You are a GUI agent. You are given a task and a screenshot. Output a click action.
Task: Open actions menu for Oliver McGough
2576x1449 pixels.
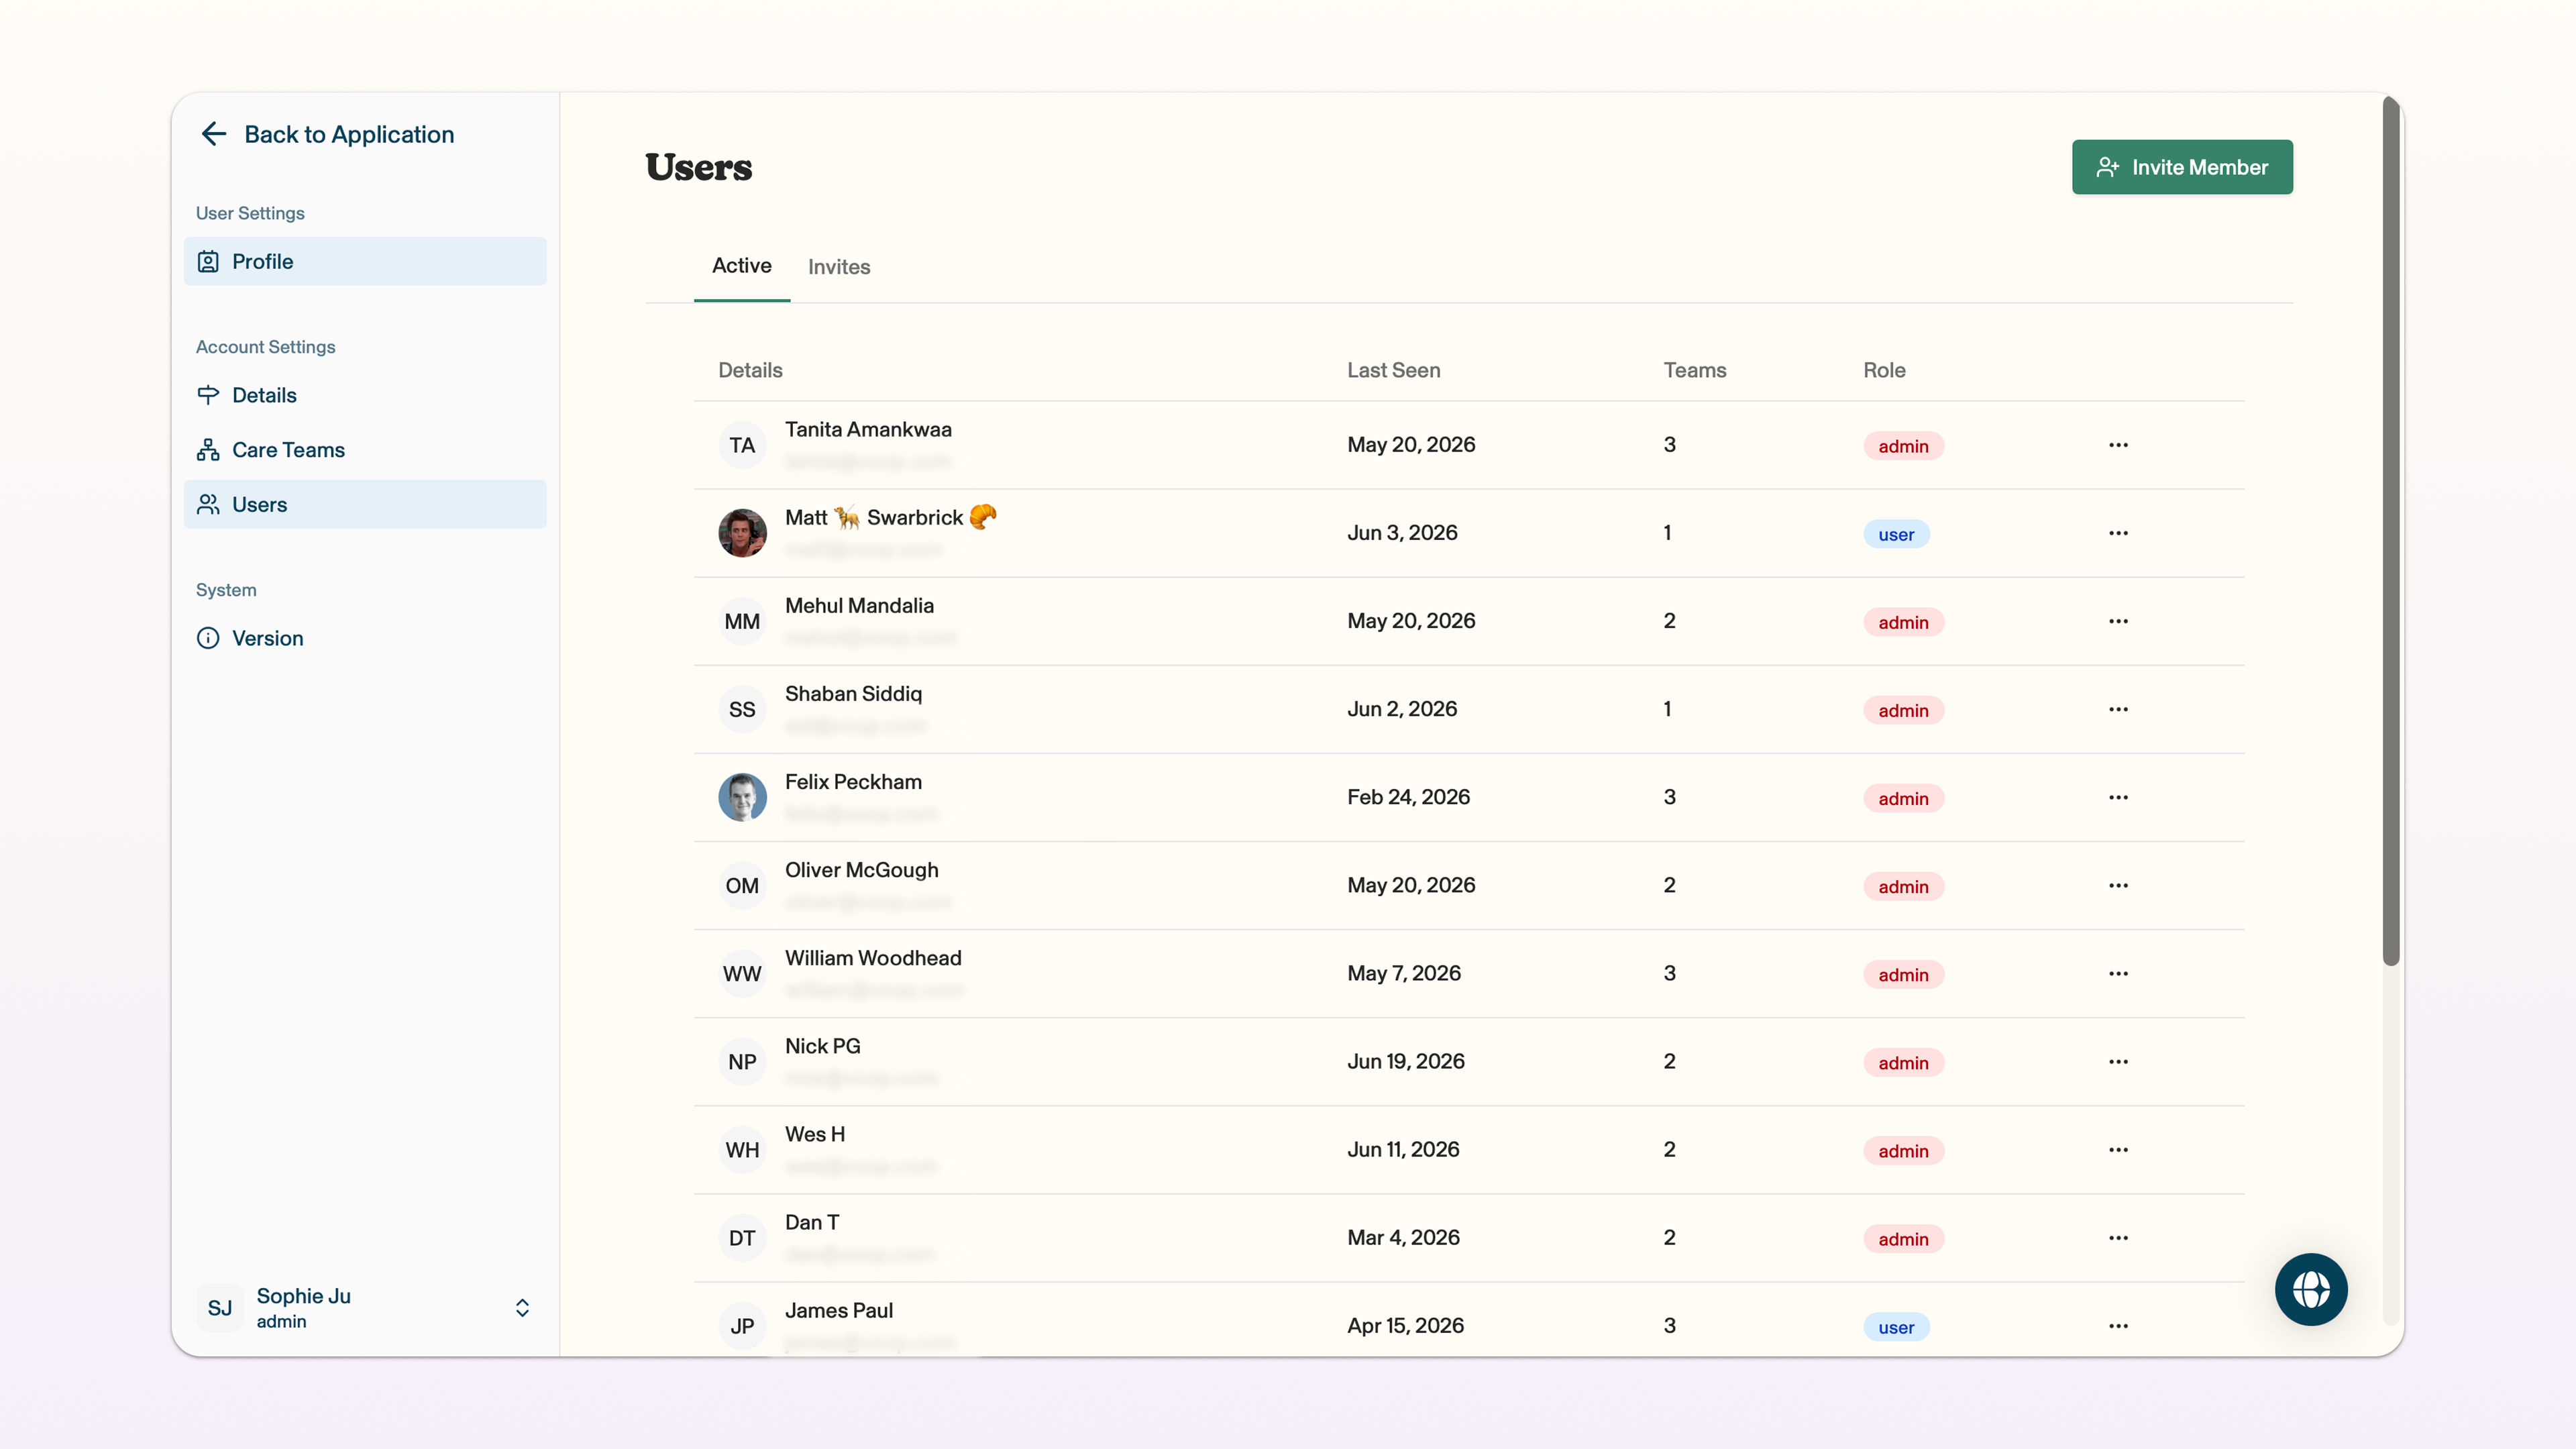click(2118, 885)
